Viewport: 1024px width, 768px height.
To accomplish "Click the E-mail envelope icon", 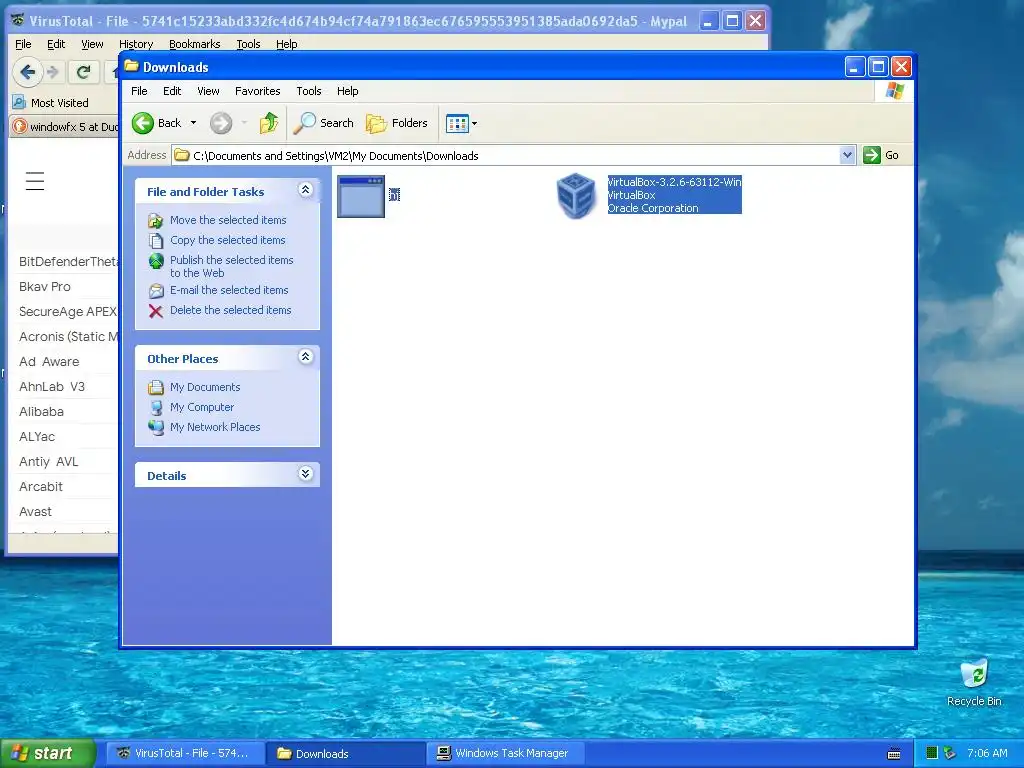I will click(155, 291).
